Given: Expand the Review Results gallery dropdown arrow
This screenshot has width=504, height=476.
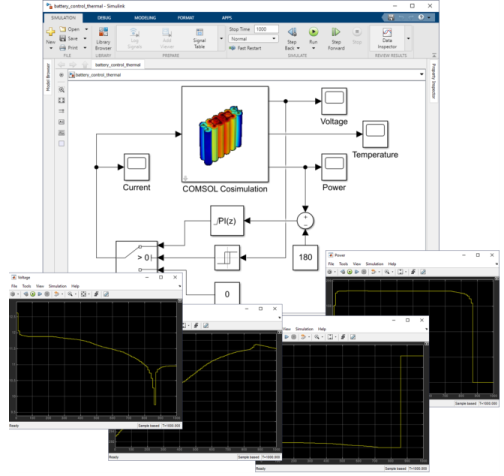Looking at the screenshot, I should coord(408,39).
